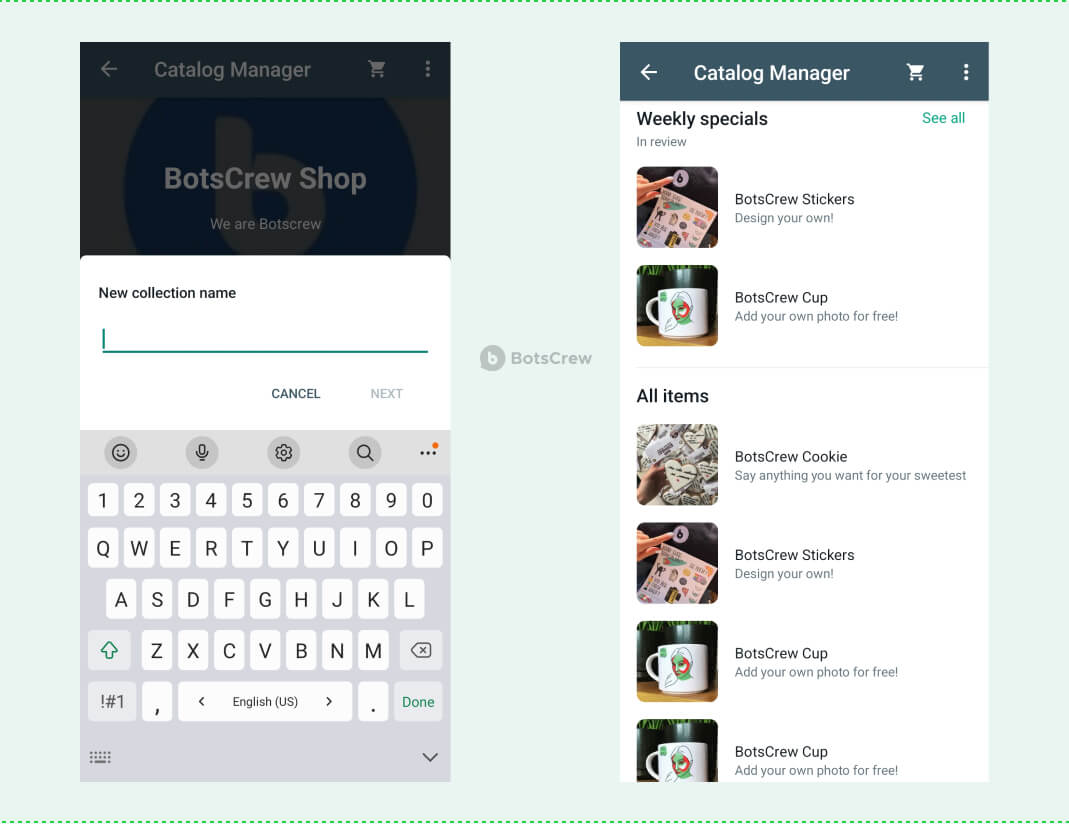Tap the number 1 key
The width and height of the screenshot is (1069, 824).
tap(103, 500)
